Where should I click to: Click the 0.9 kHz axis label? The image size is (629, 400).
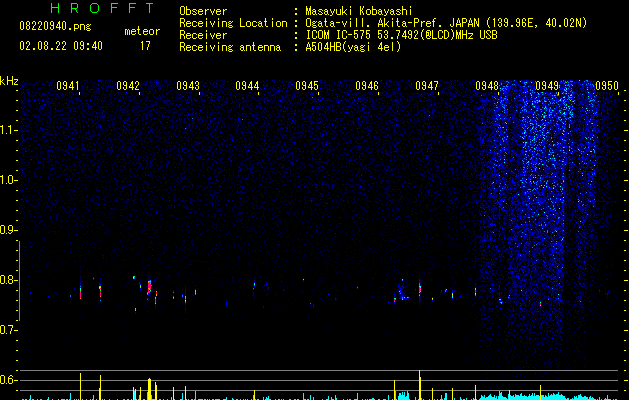click(8, 230)
